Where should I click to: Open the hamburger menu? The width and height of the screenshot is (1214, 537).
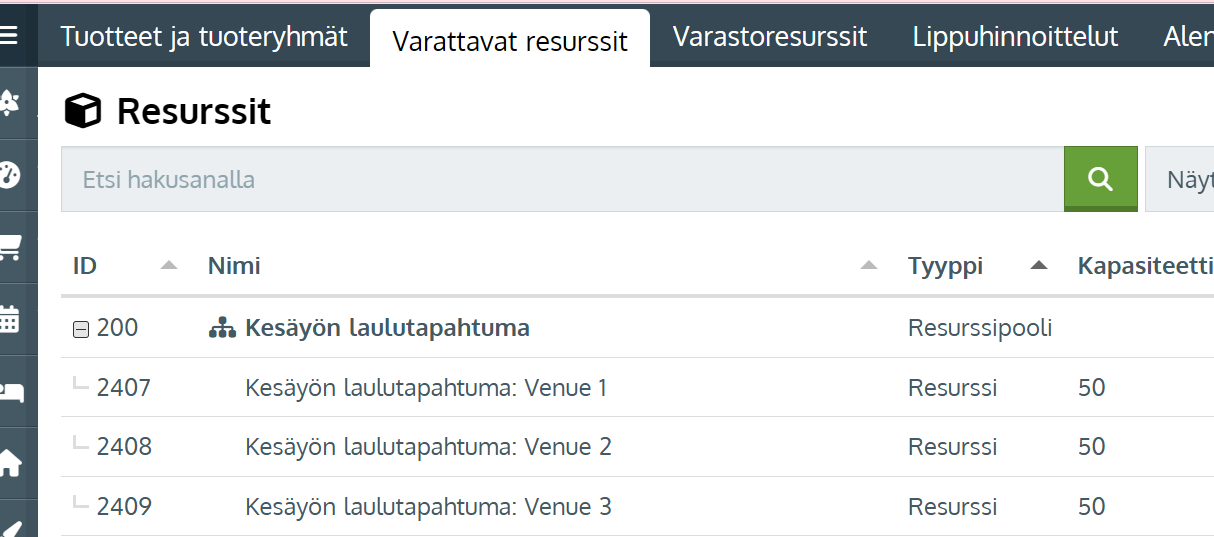[x=10, y=36]
